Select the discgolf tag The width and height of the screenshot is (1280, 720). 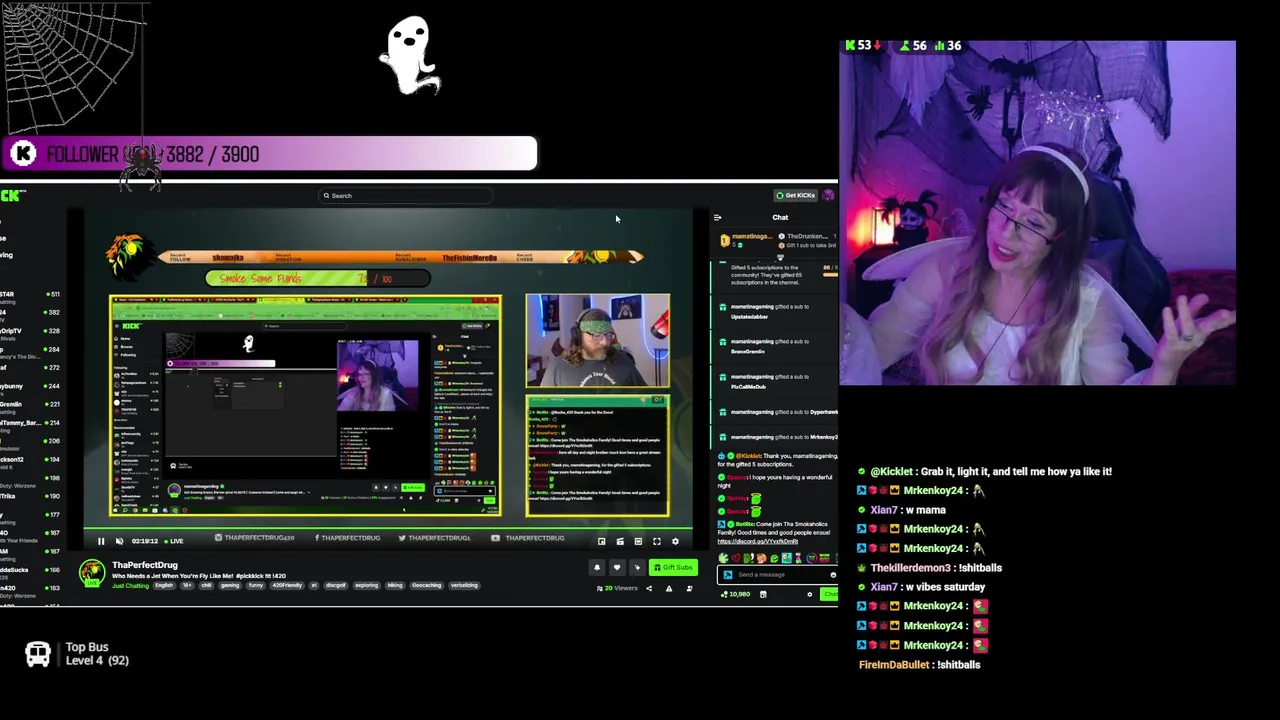[x=335, y=585]
